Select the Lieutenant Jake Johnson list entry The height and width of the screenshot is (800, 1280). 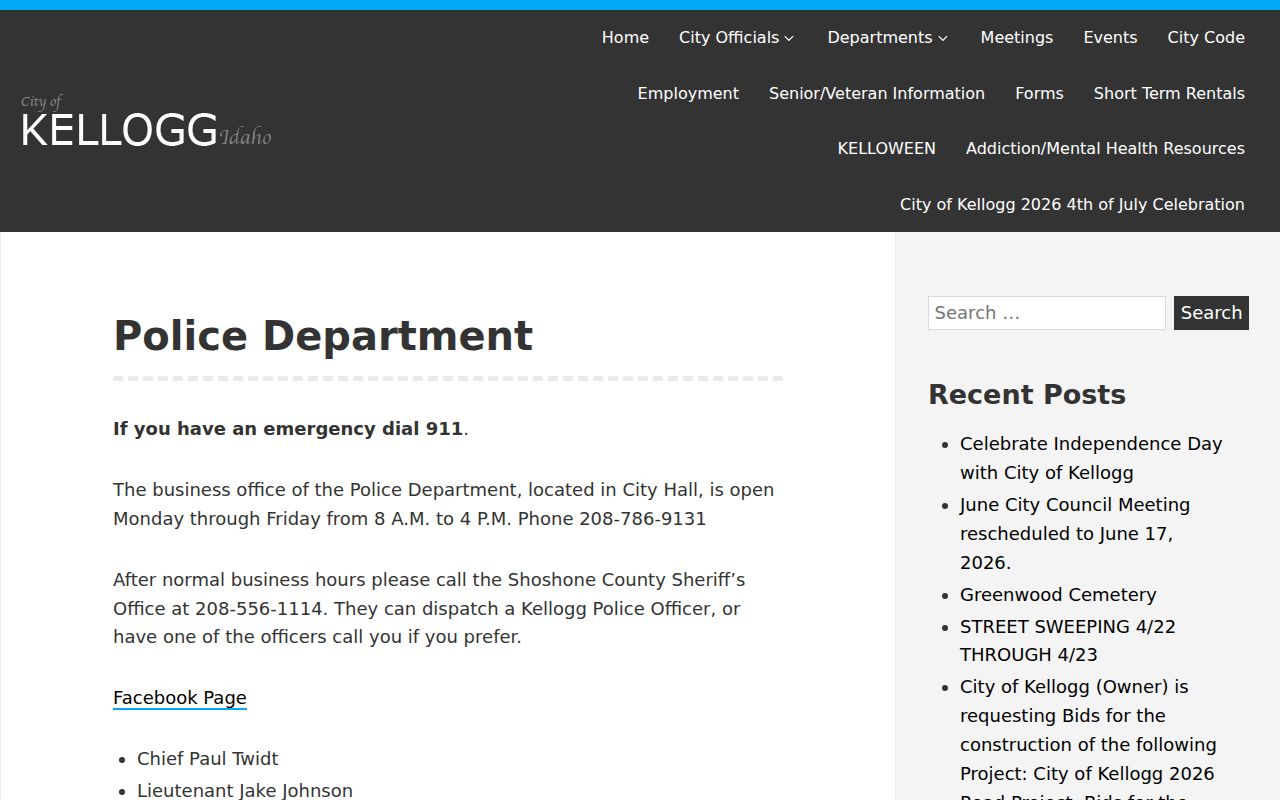point(245,790)
